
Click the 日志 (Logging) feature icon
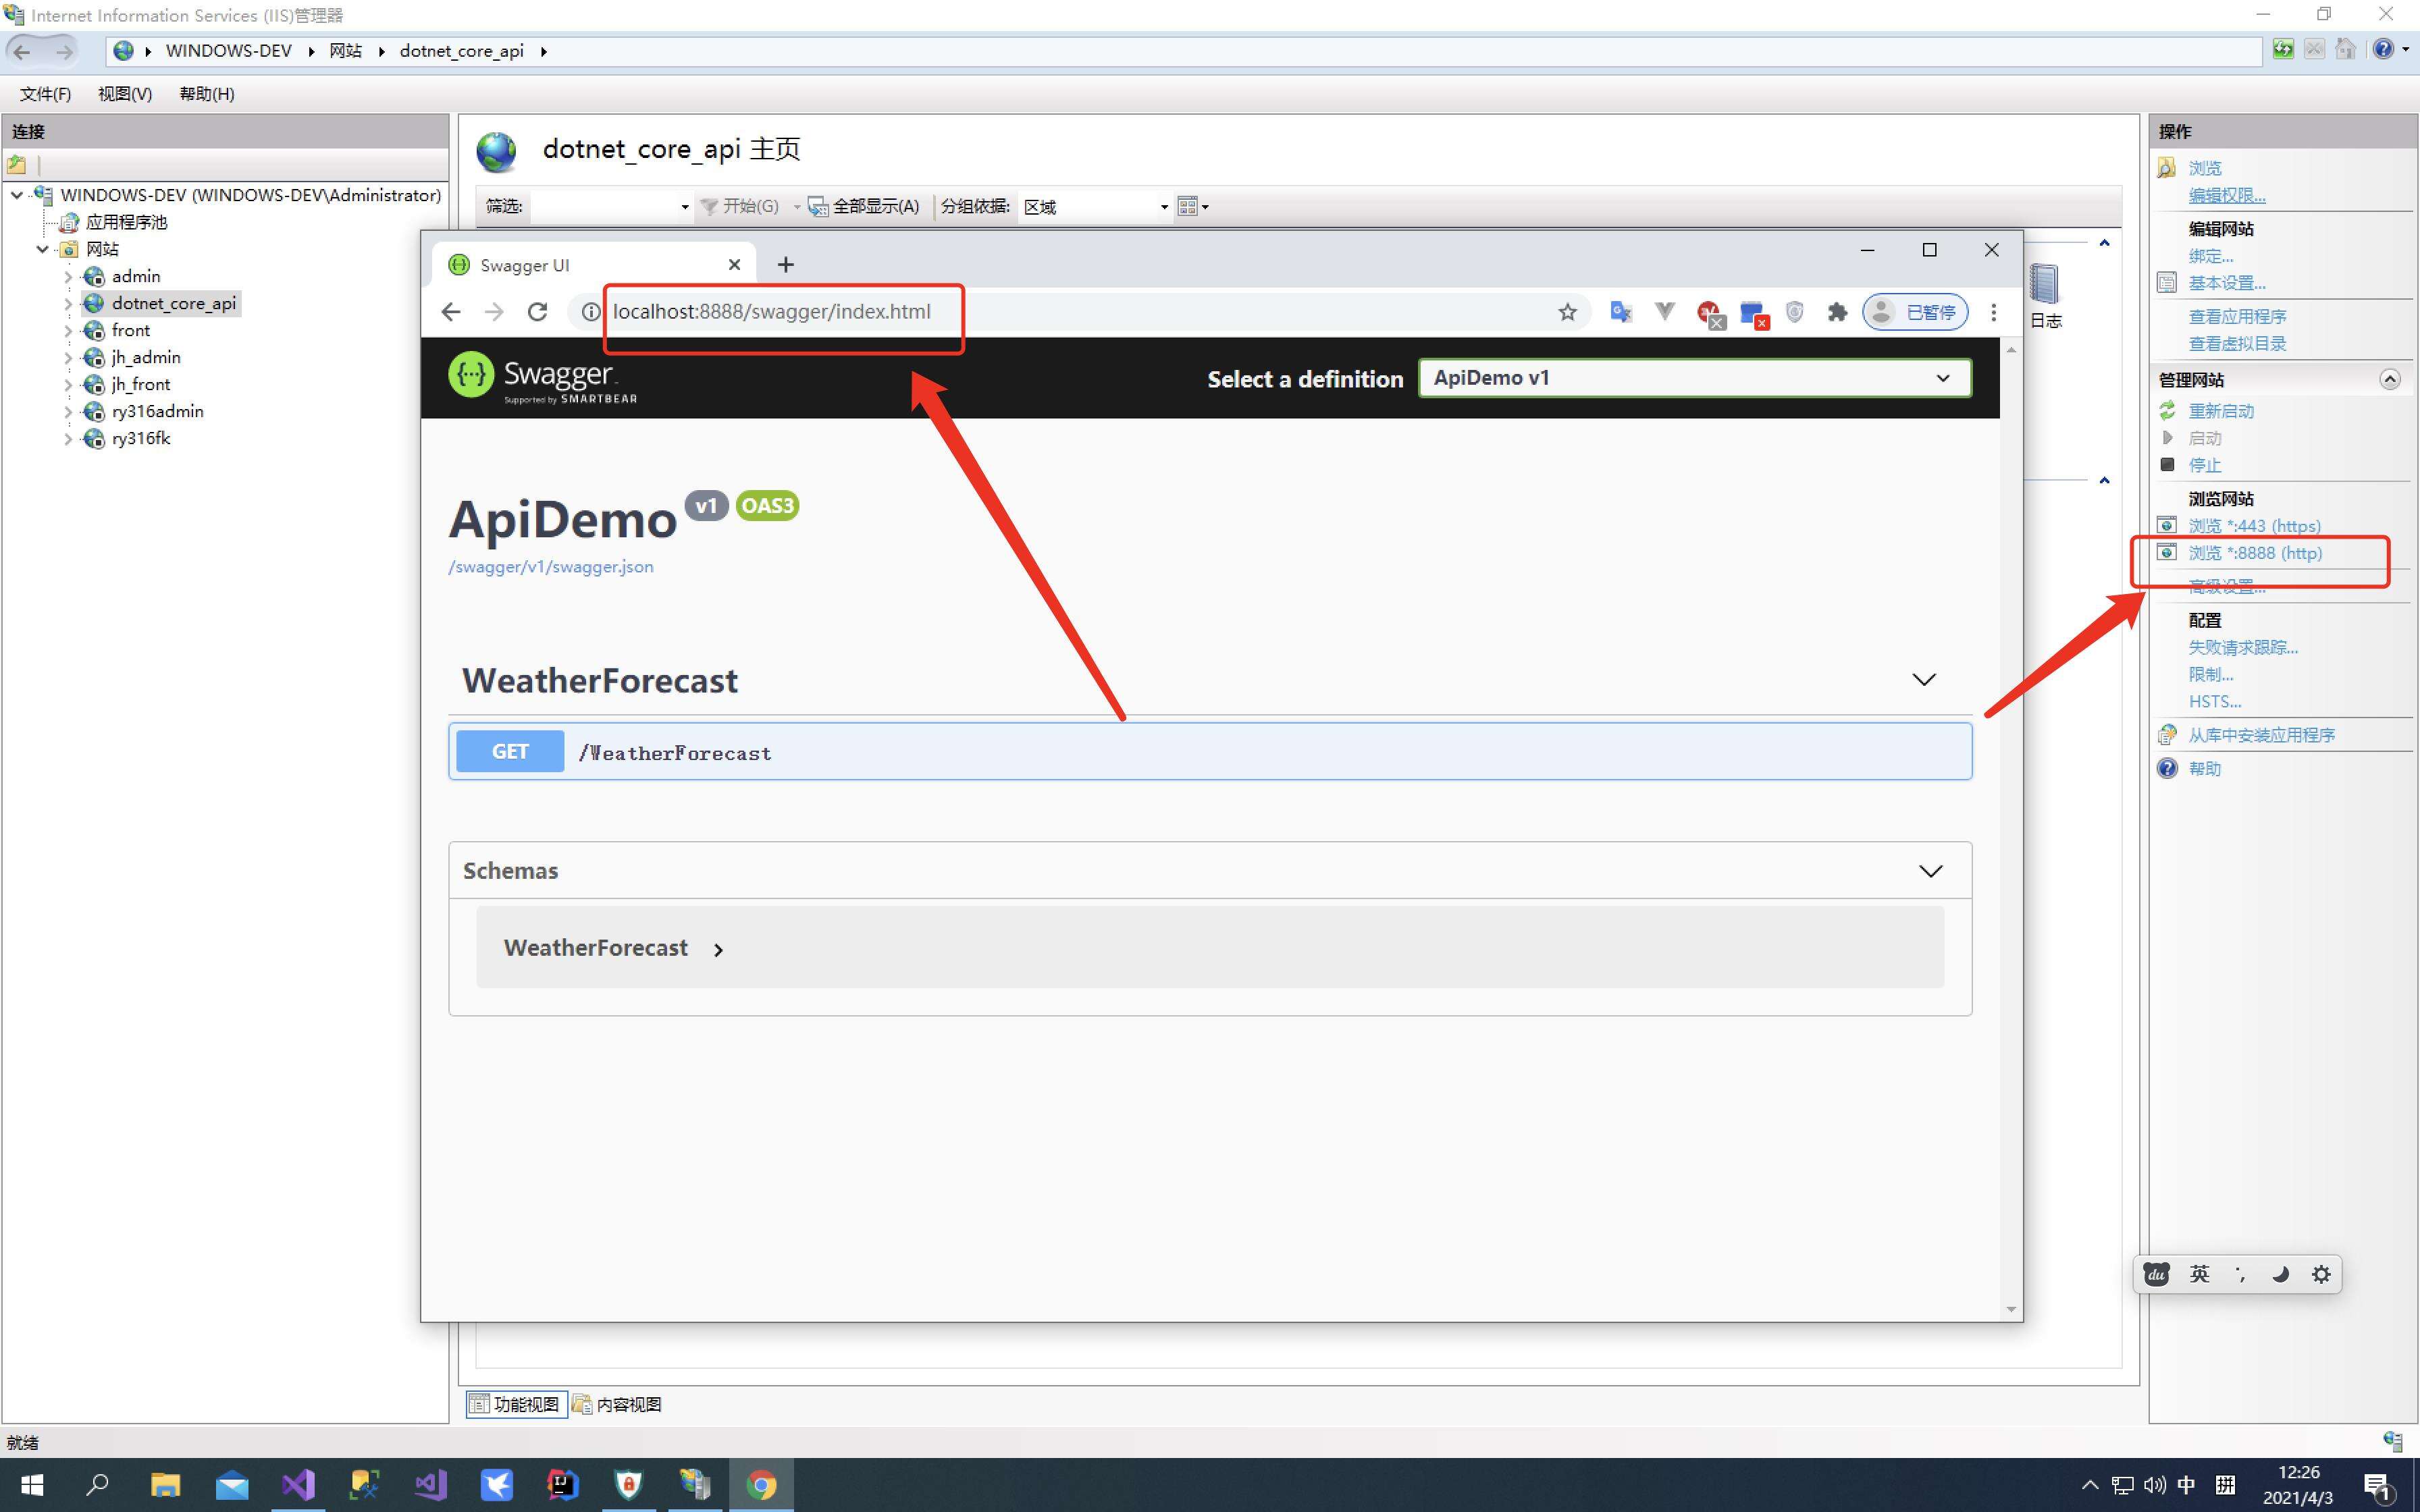click(2045, 296)
